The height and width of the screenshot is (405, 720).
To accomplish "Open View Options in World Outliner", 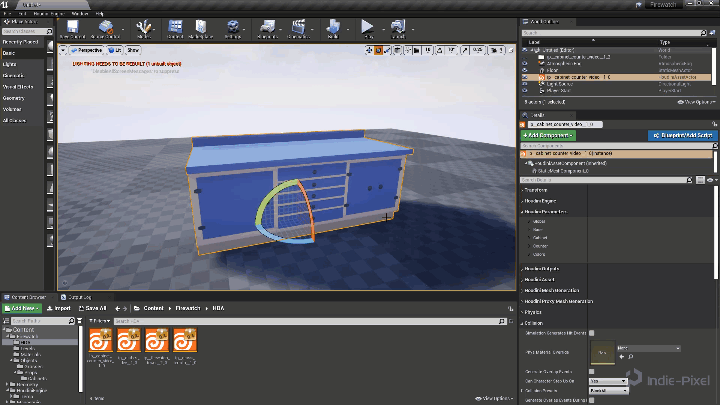I will (x=696, y=102).
